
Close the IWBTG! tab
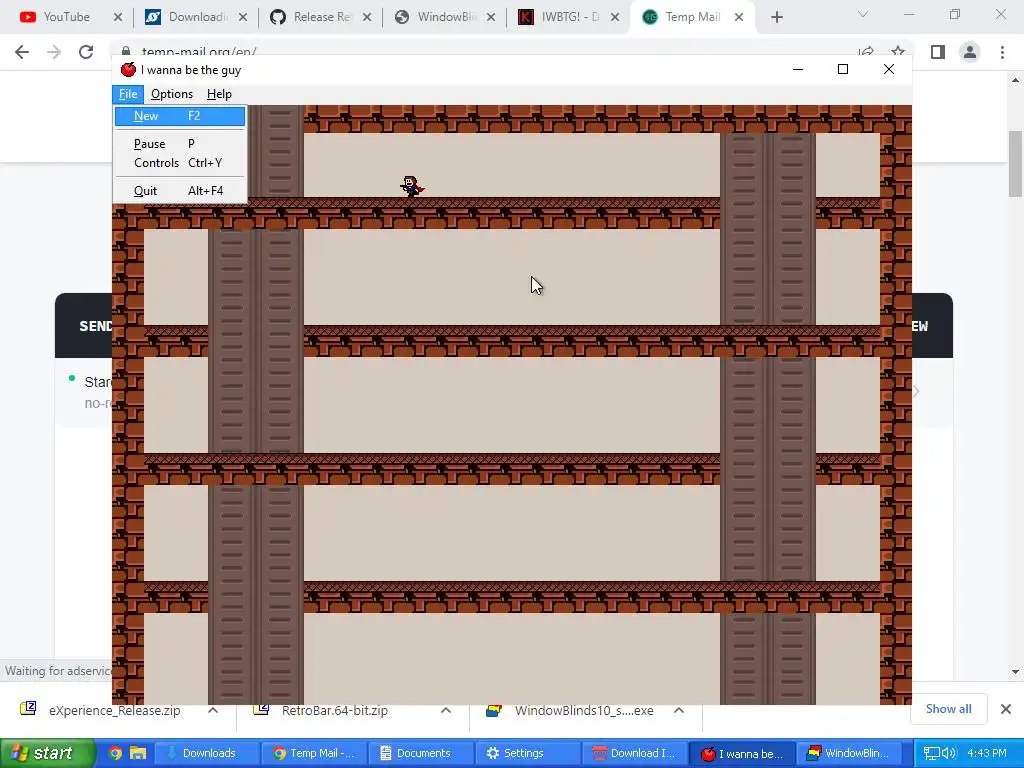[x=615, y=17]
